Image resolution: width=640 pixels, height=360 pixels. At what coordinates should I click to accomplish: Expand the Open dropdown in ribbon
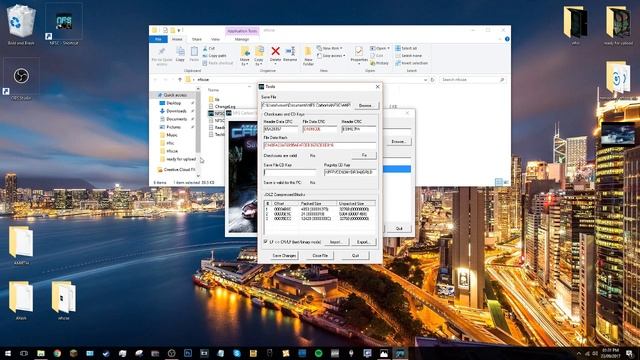tap(380, 48)
